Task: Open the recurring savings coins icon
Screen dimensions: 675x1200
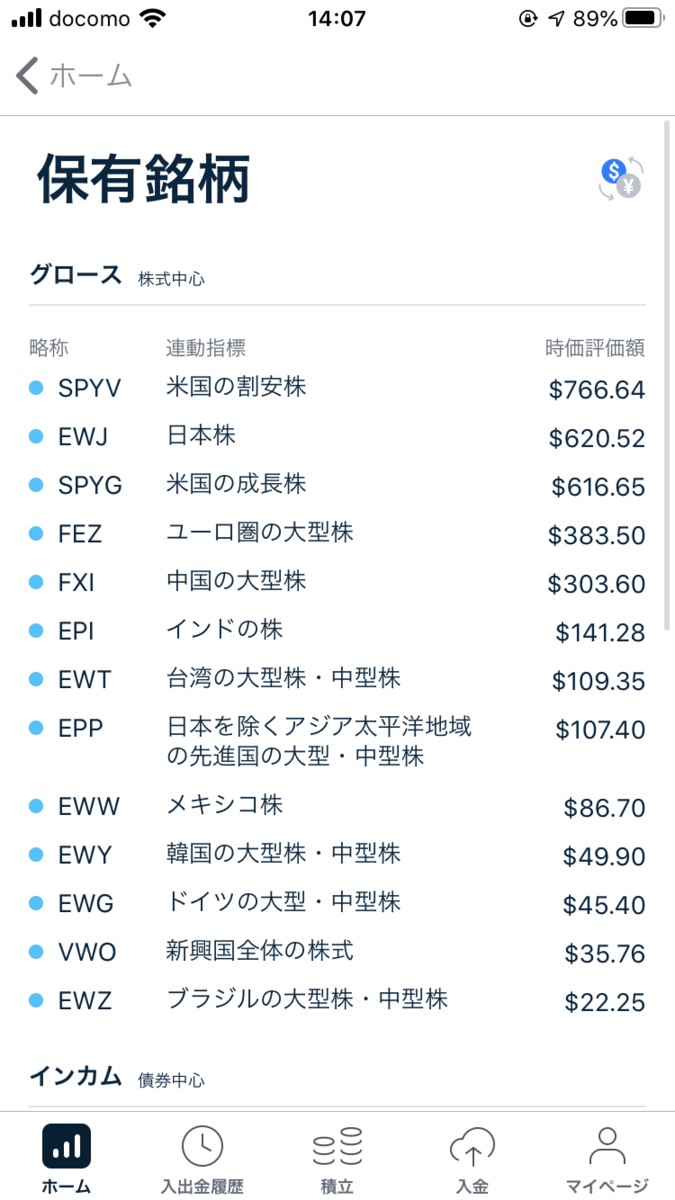Action: (x=337, y=1146)
